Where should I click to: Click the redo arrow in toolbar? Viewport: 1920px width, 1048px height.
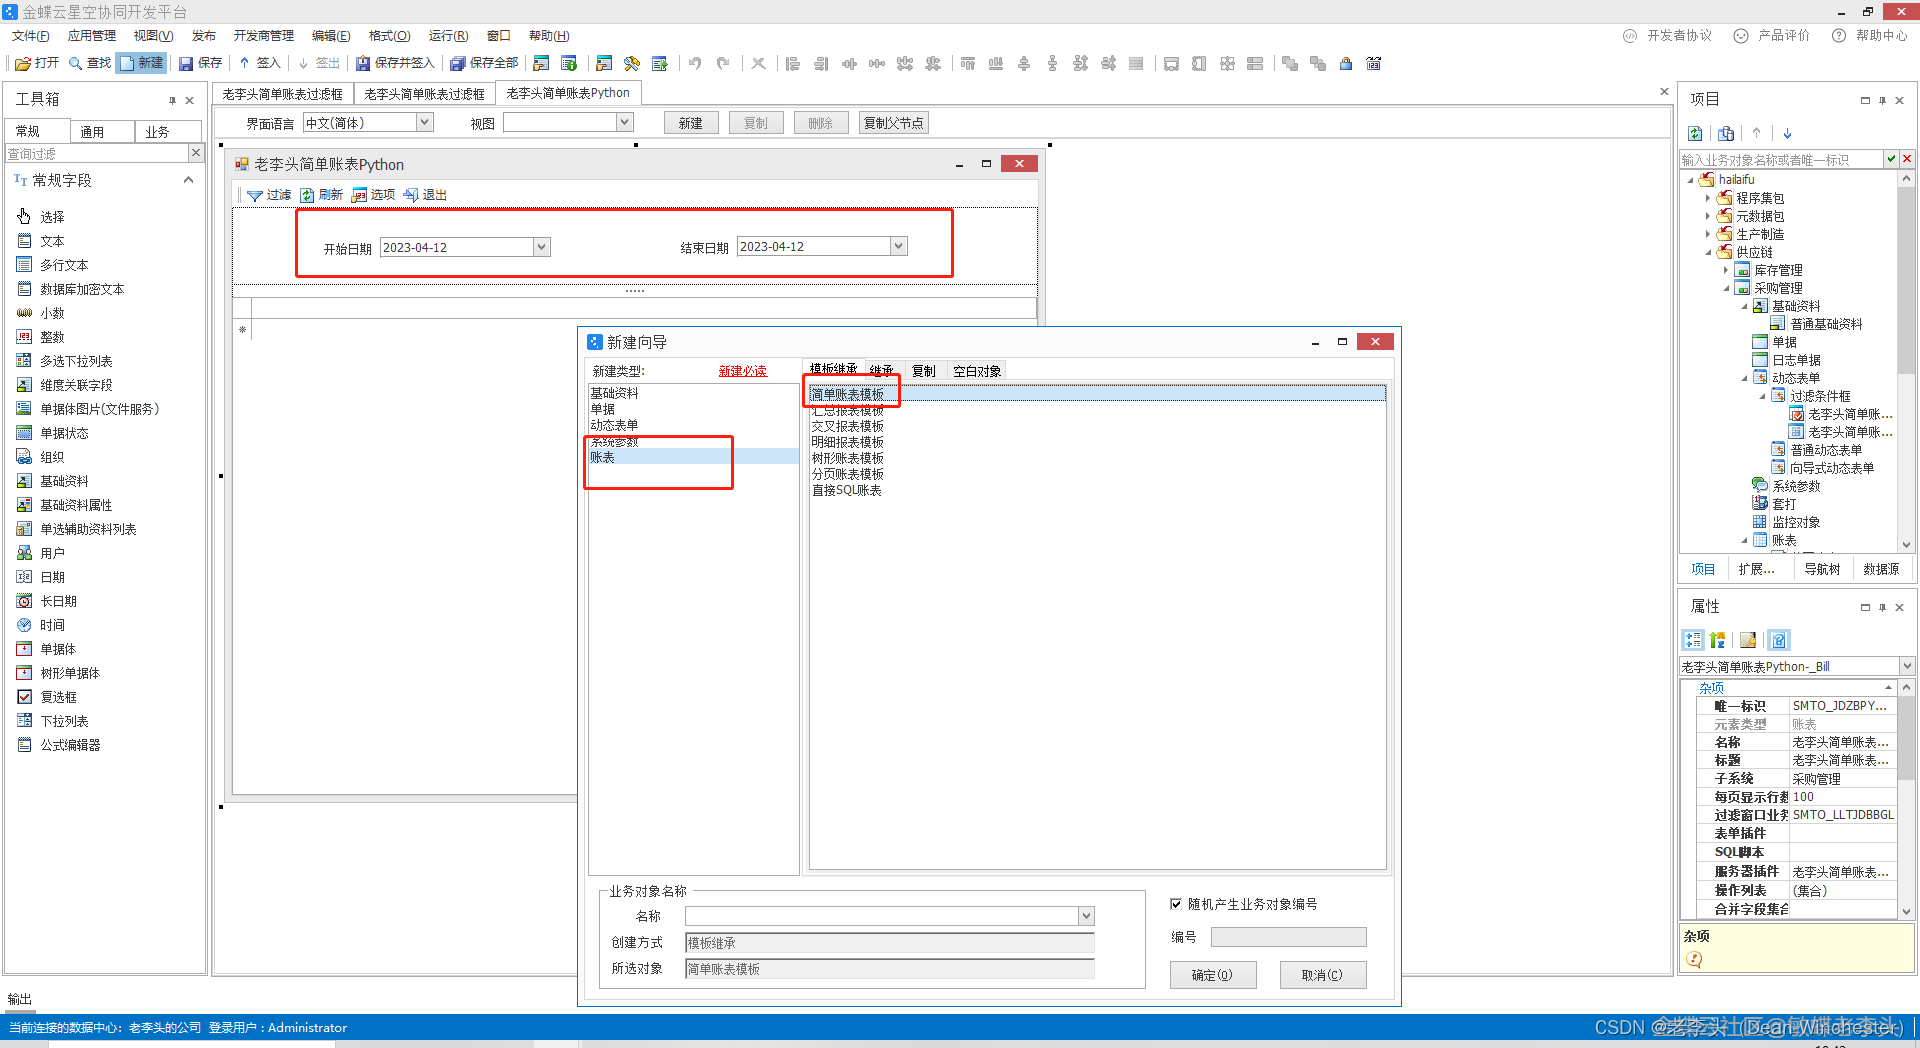tap(723, 63)
